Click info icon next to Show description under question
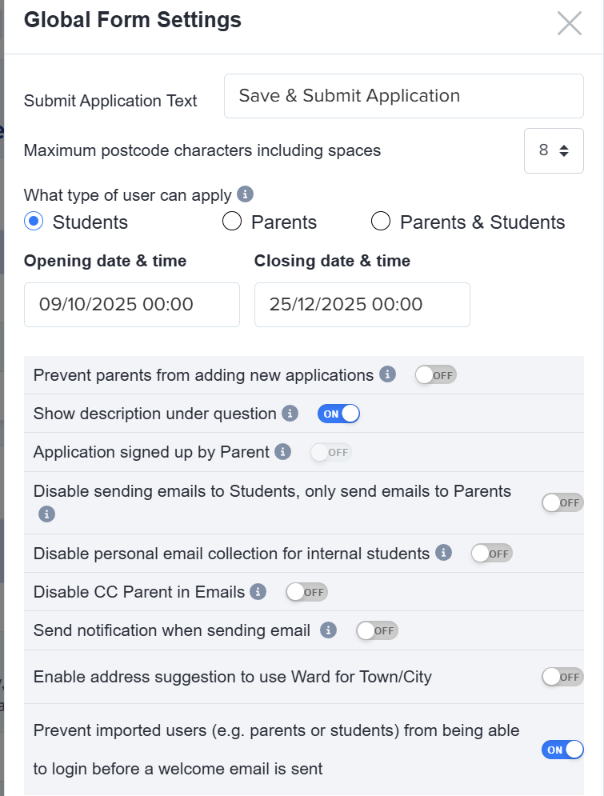604x796 pixels. [290, 413]
